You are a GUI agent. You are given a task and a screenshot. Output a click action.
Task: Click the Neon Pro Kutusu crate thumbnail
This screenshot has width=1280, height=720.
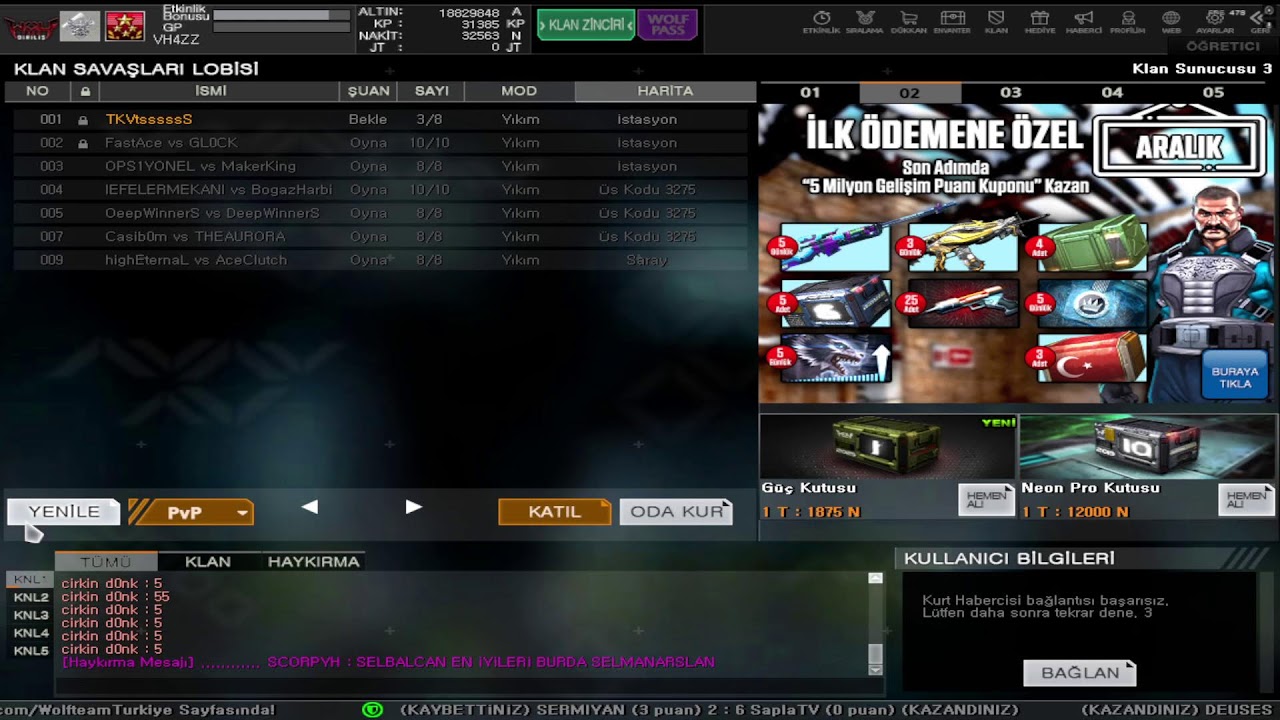coord(1147,447)
